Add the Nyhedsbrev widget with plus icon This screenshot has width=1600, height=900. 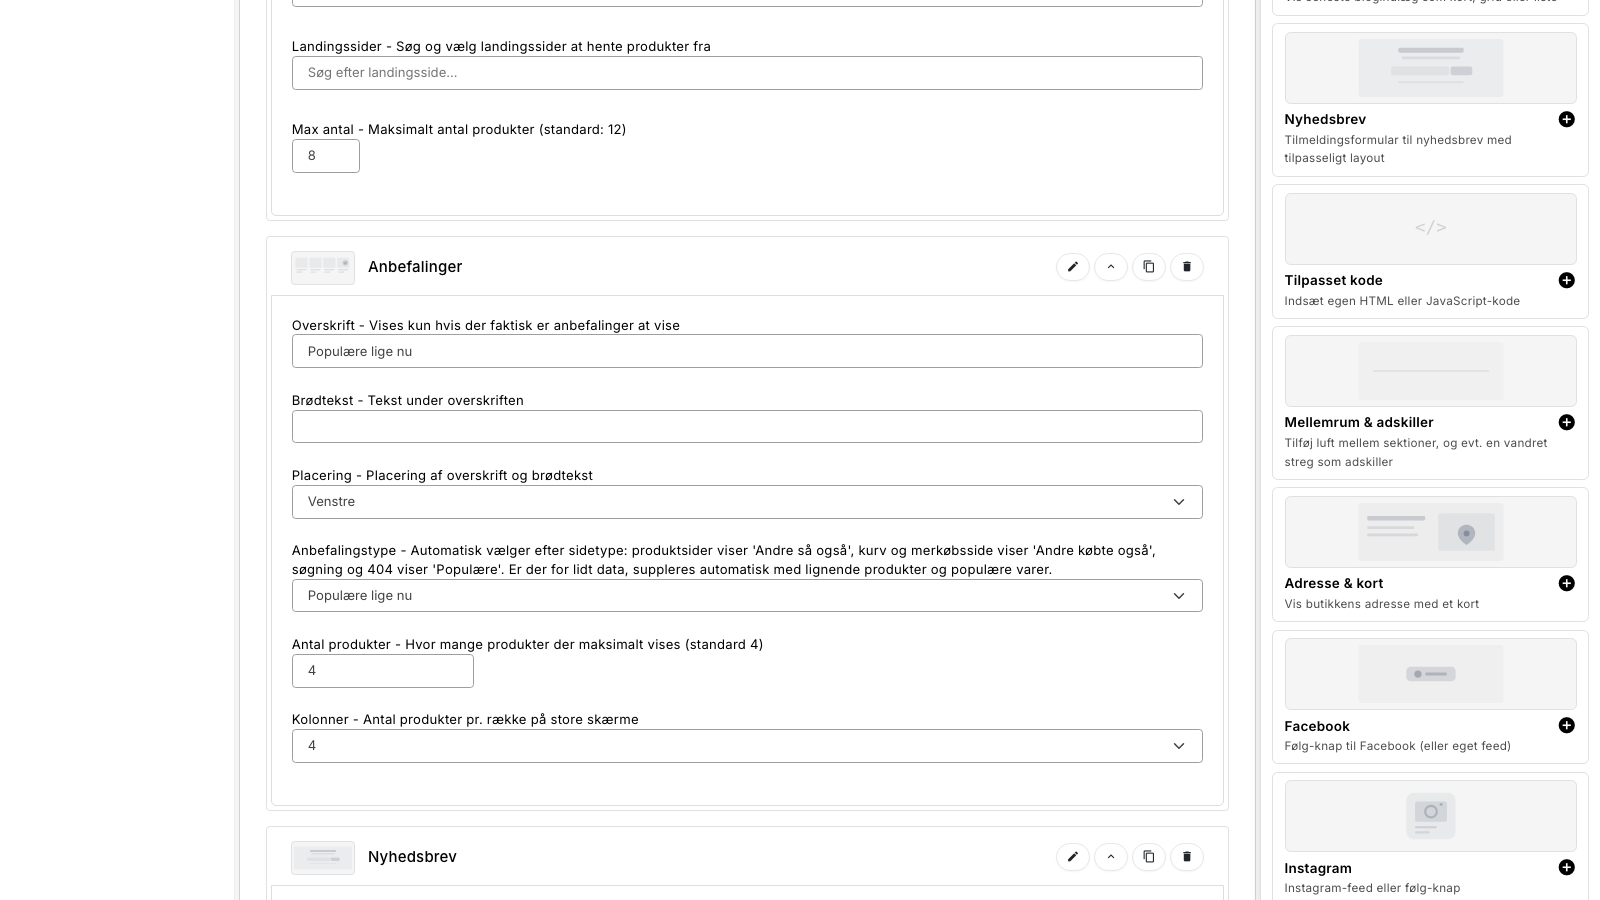point(1567,119)
